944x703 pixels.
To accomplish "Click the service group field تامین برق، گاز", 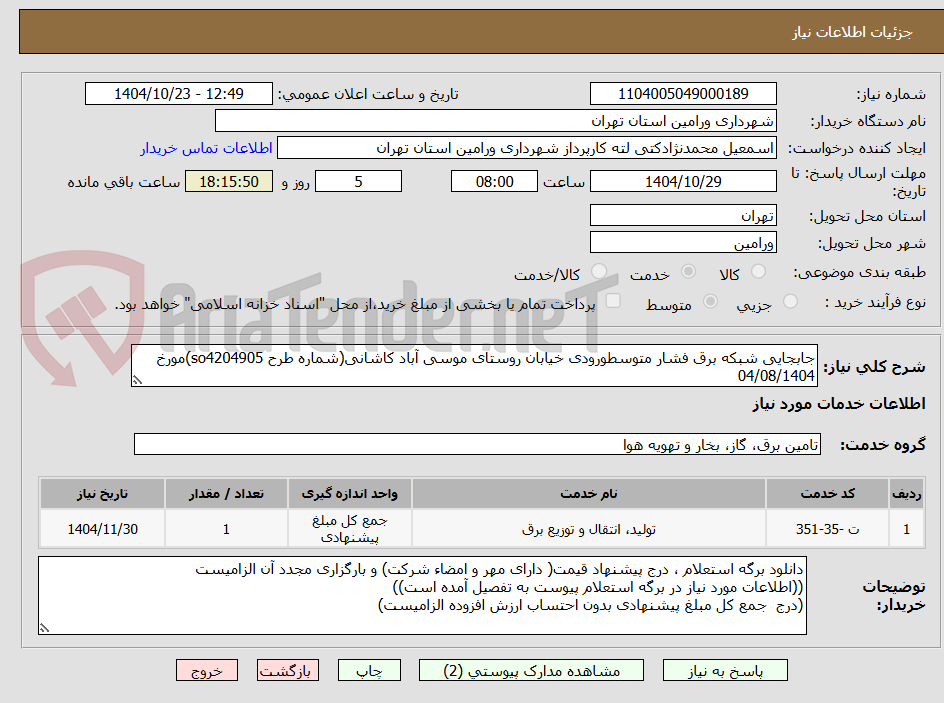I will pos(477,444).
